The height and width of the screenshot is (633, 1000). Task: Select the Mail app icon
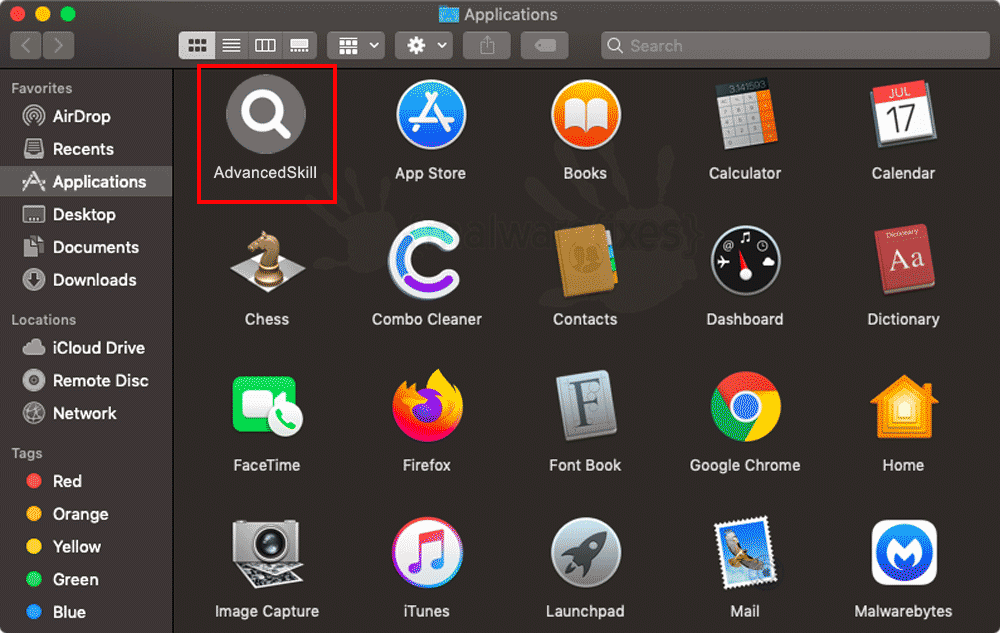(745, 553)
